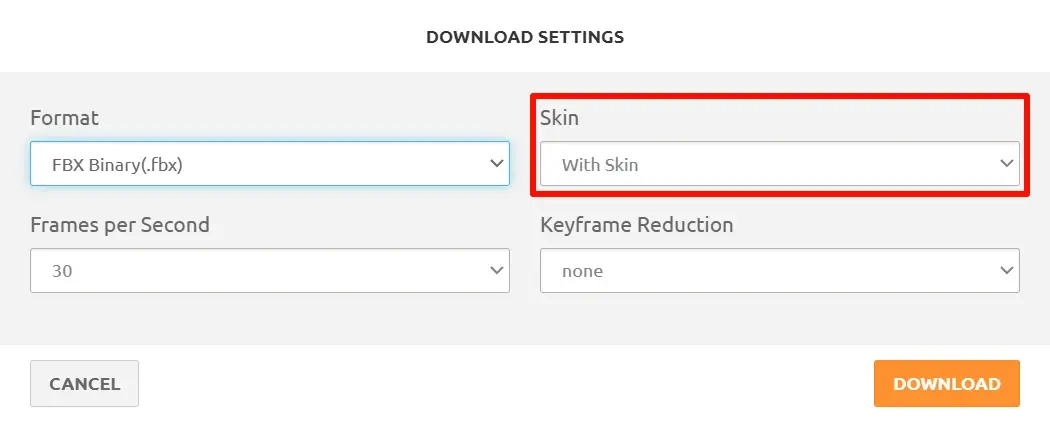This screenshot has height=422, width=1050.
Task: Click the DOWNLOAD SETTINGS dialog title
Action: tap(525, 37)
